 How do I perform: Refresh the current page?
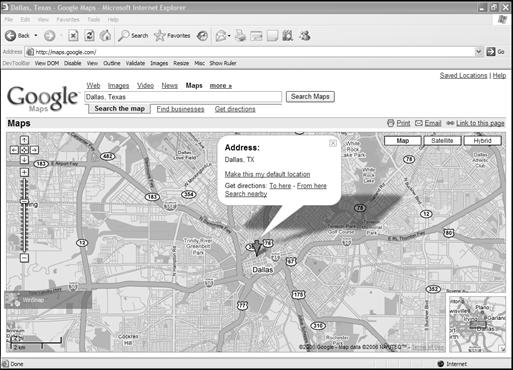tap(89, 35)
